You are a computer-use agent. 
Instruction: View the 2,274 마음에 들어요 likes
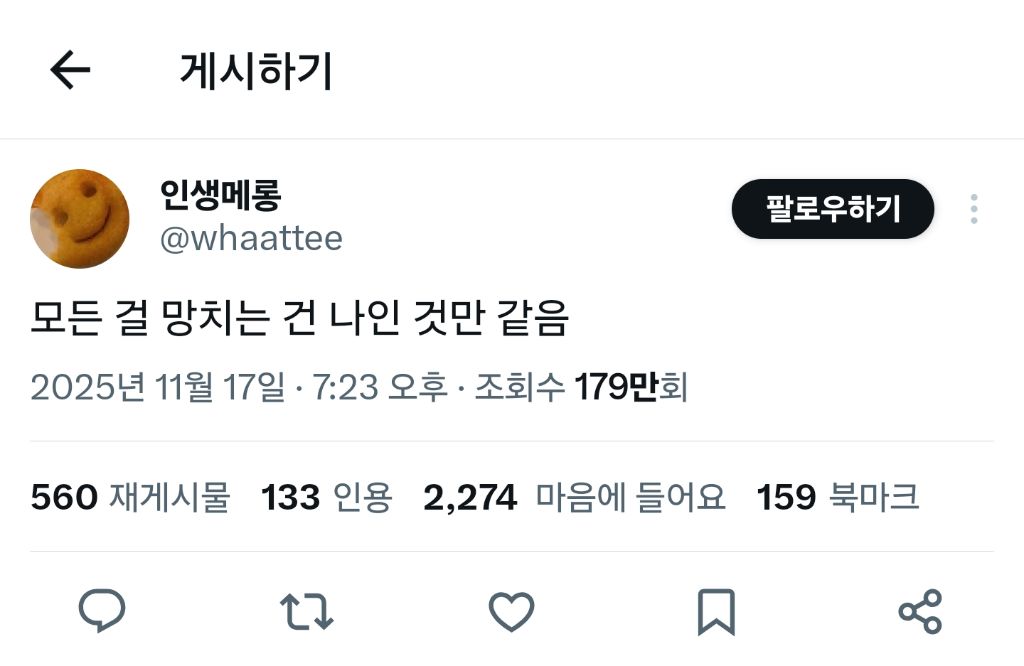point(575,497)
